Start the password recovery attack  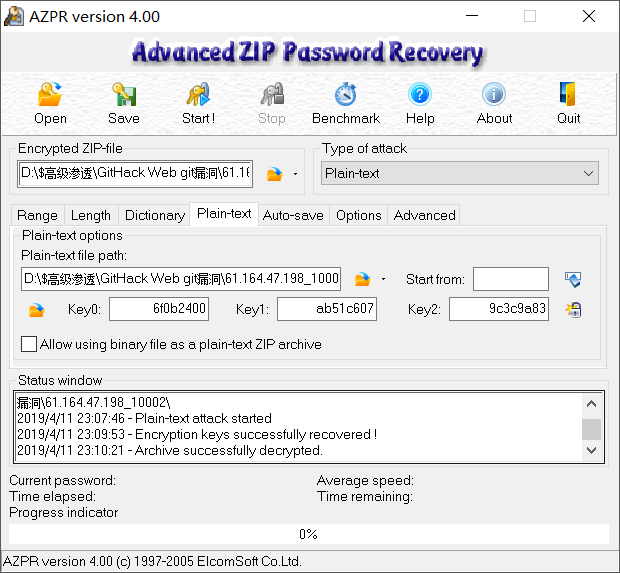(198, 94)
